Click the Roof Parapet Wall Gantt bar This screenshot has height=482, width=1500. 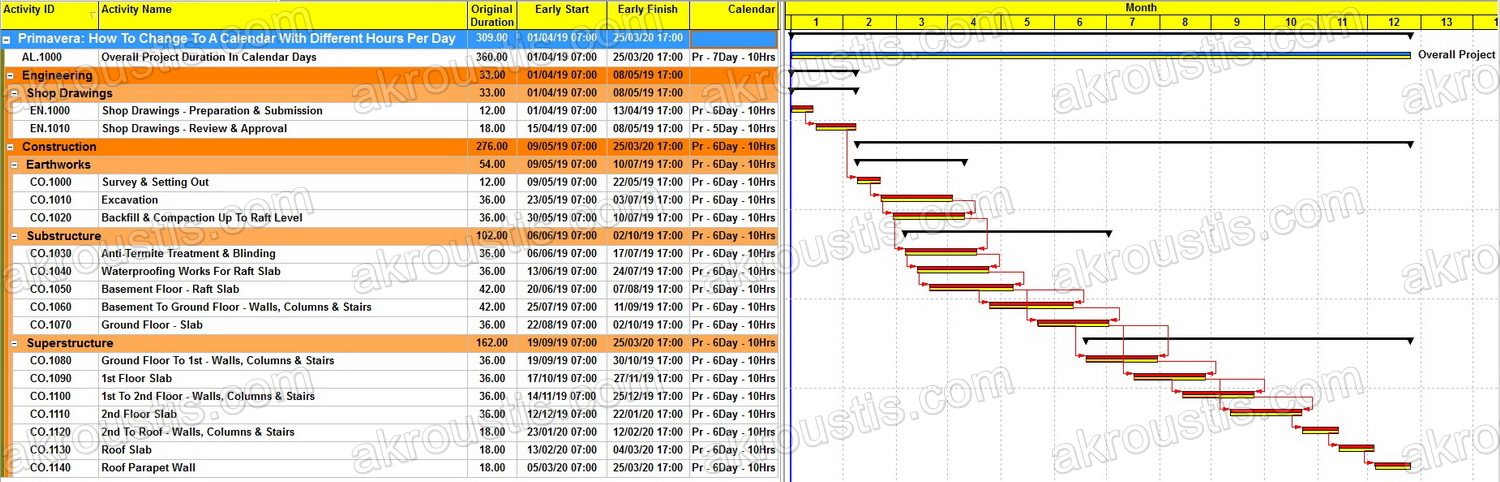tap(1392, 465)
